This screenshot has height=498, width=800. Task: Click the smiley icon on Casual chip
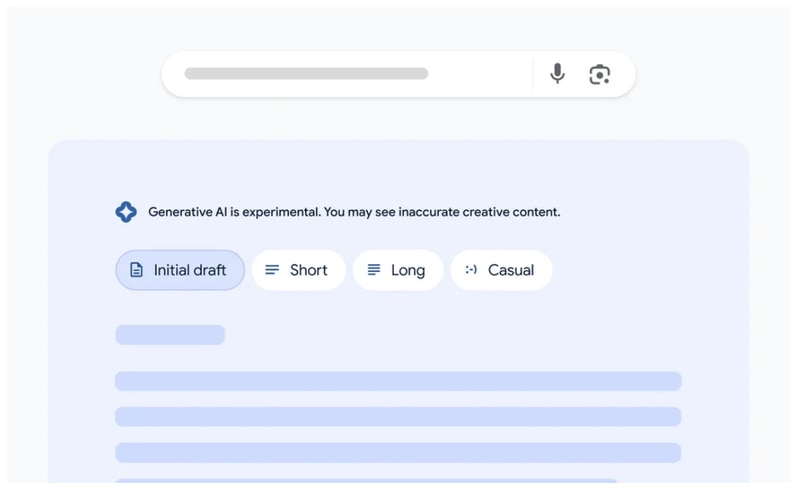point(471,270)
